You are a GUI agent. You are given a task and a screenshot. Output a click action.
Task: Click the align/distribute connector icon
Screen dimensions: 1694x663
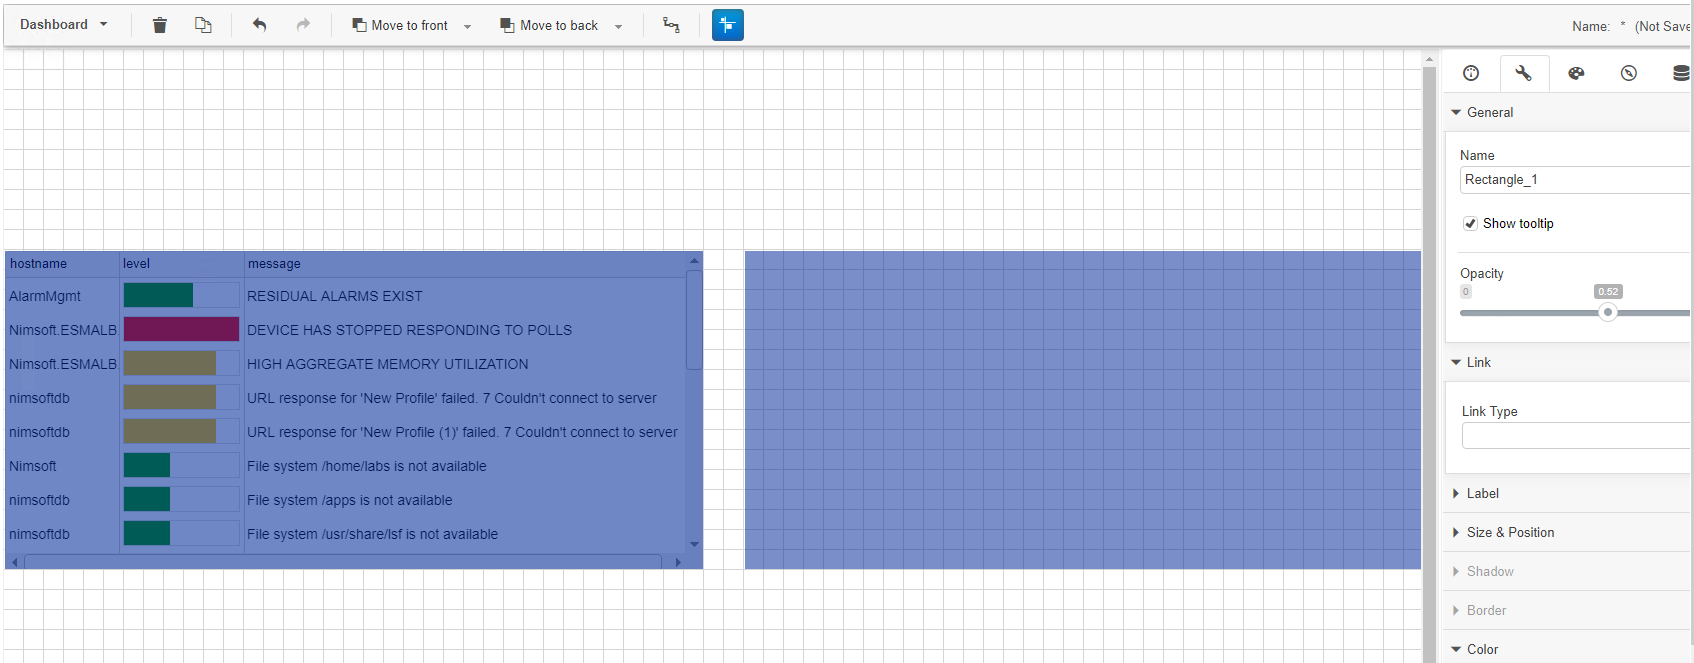pos(671,25)
